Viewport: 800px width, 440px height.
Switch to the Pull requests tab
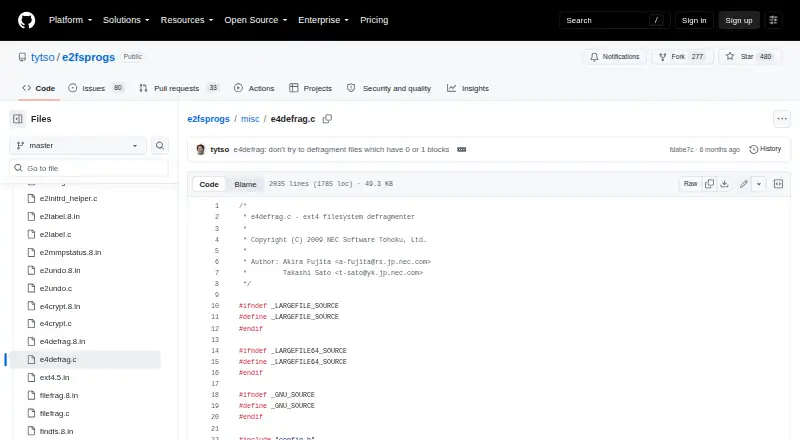[x=179, y=88]
